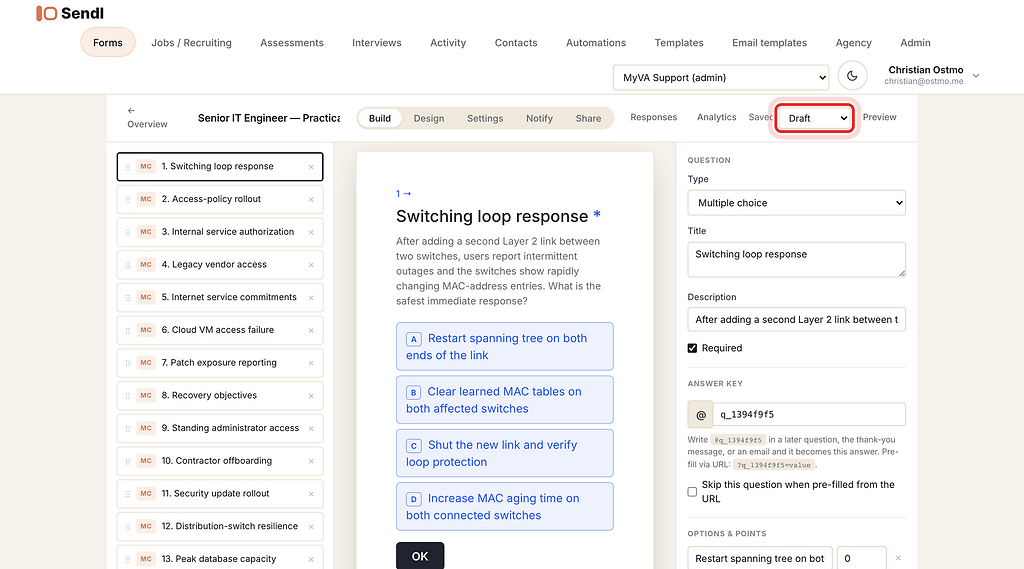Open Templates section
1024x569 pixels.
coord(679,42)
